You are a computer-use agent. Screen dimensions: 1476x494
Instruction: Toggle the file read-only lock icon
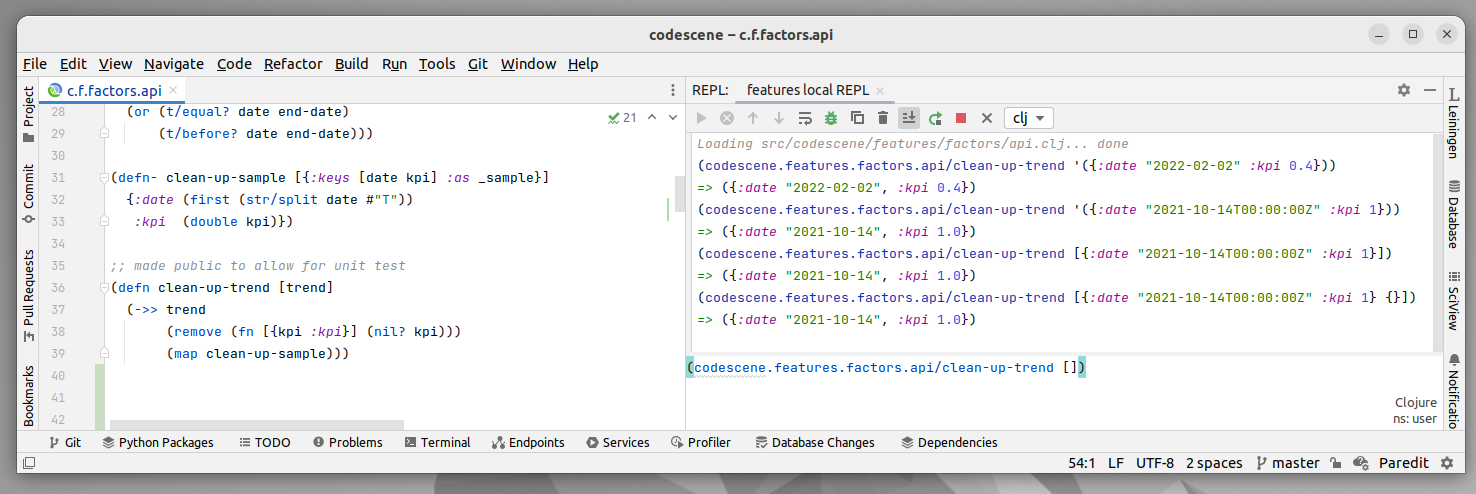pyautogui.click(x=1336, y=463)
